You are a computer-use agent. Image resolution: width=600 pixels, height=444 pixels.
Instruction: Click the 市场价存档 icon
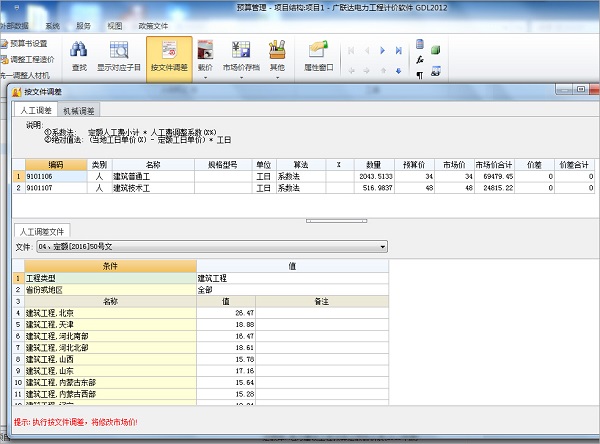coord(241,50)
